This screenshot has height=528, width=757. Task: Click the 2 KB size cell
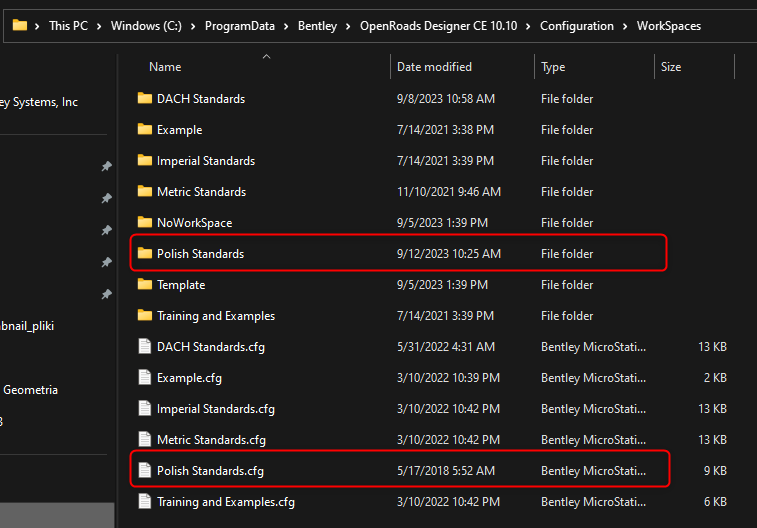tap(715, 378)
